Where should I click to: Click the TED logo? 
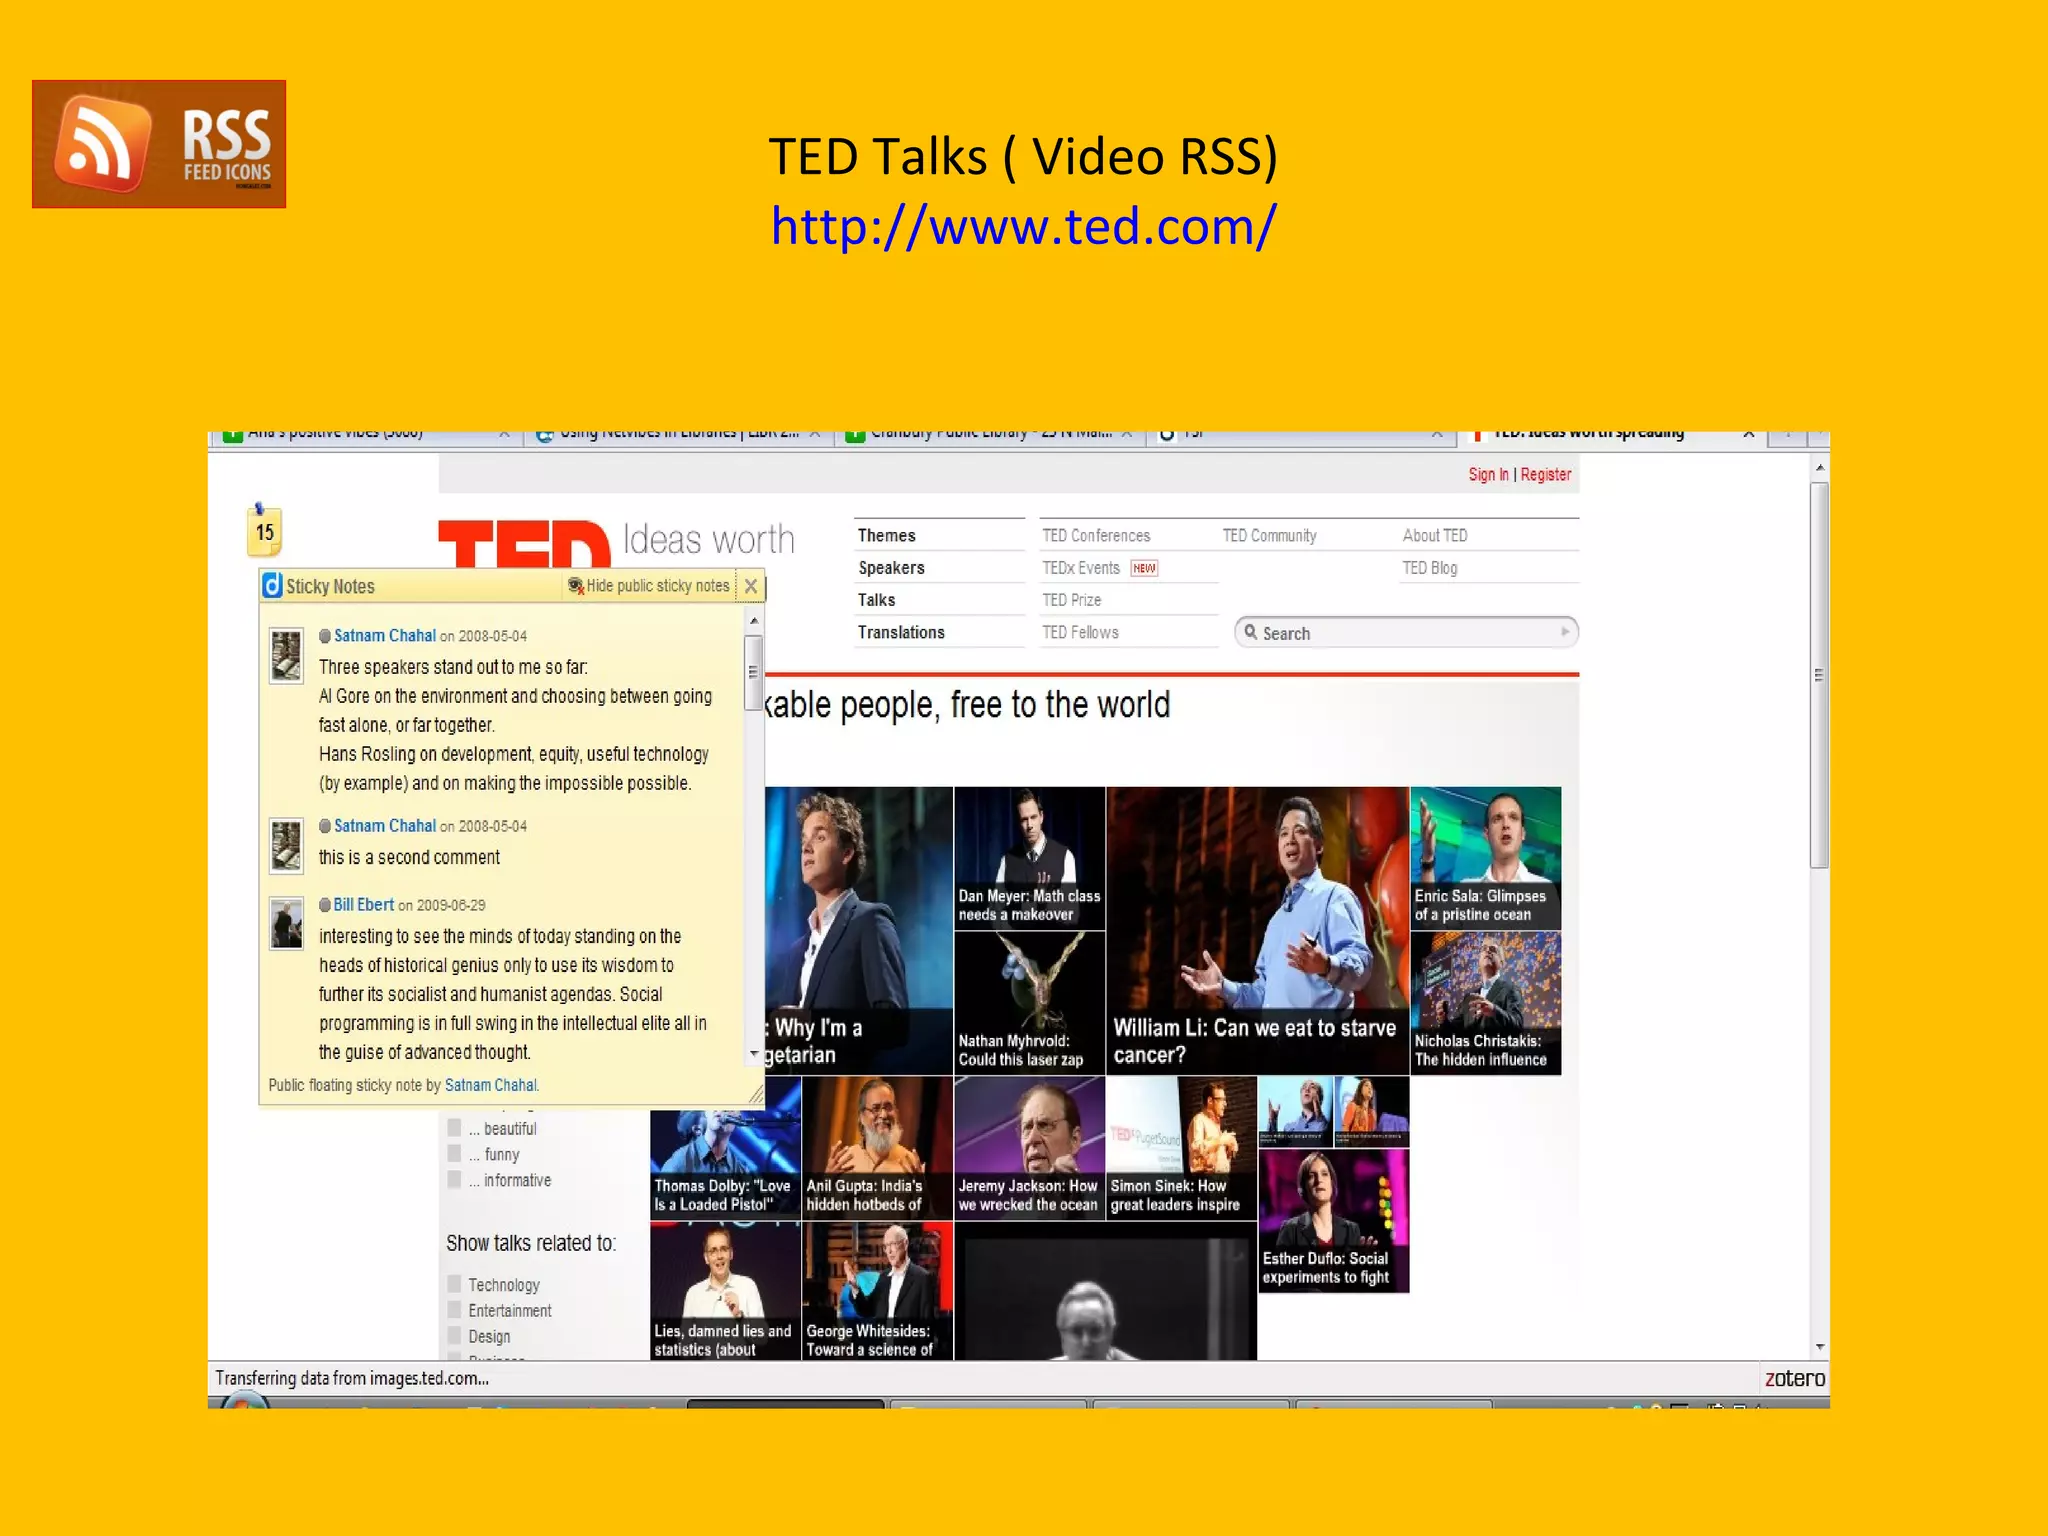(x=524, y=544)
